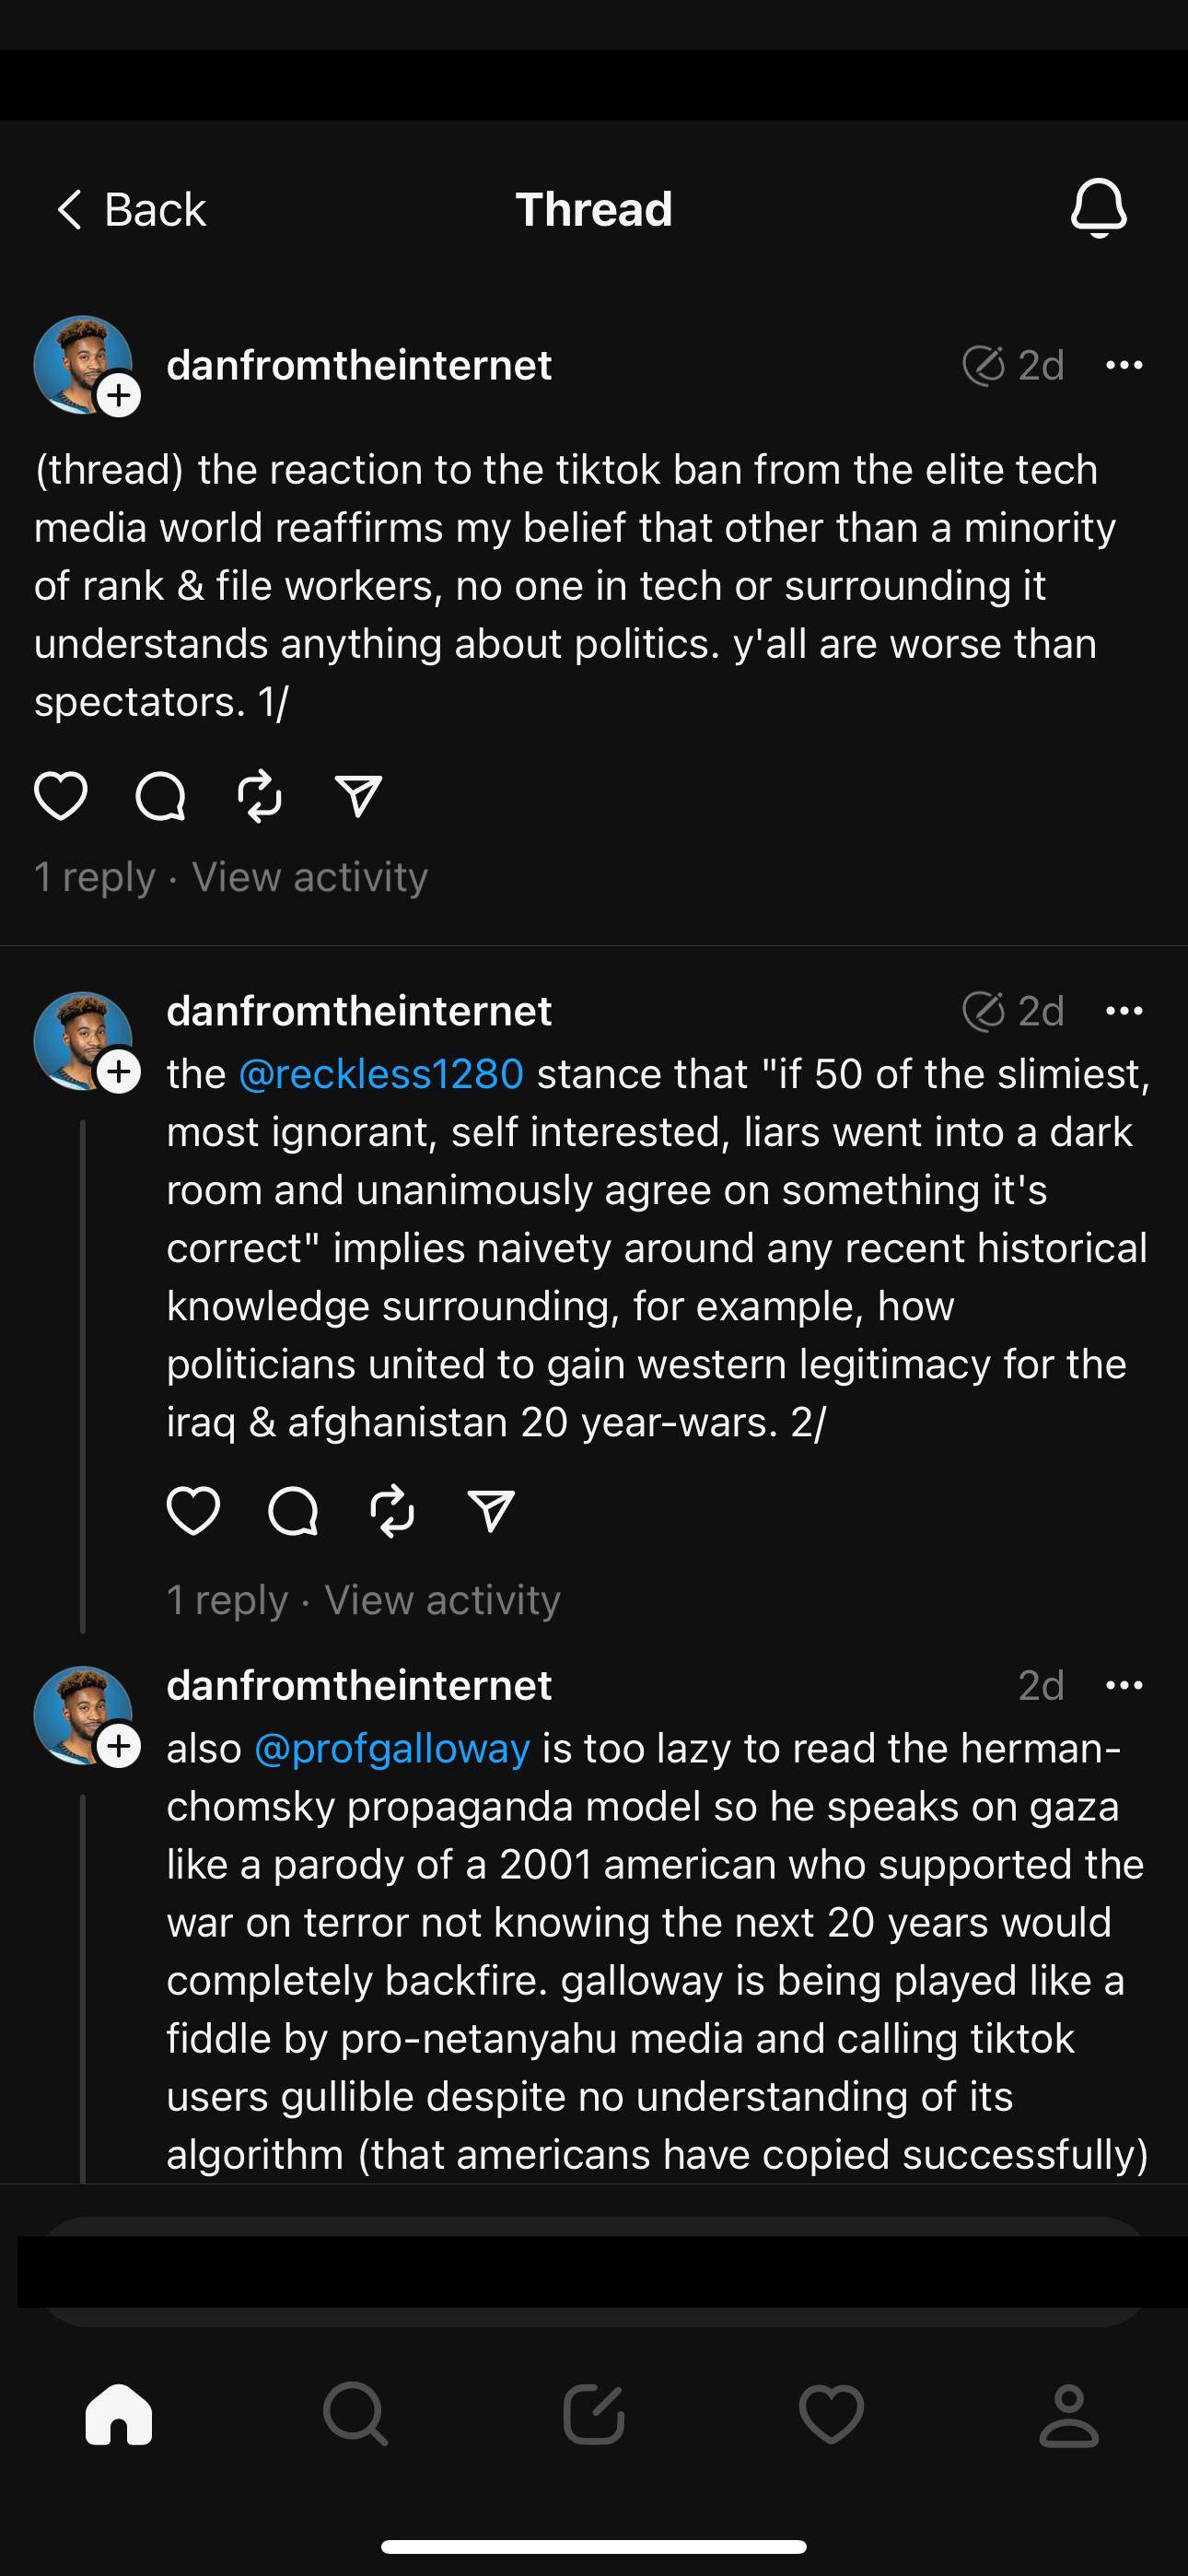Repost the first thread post

click(x=259, y=796)
